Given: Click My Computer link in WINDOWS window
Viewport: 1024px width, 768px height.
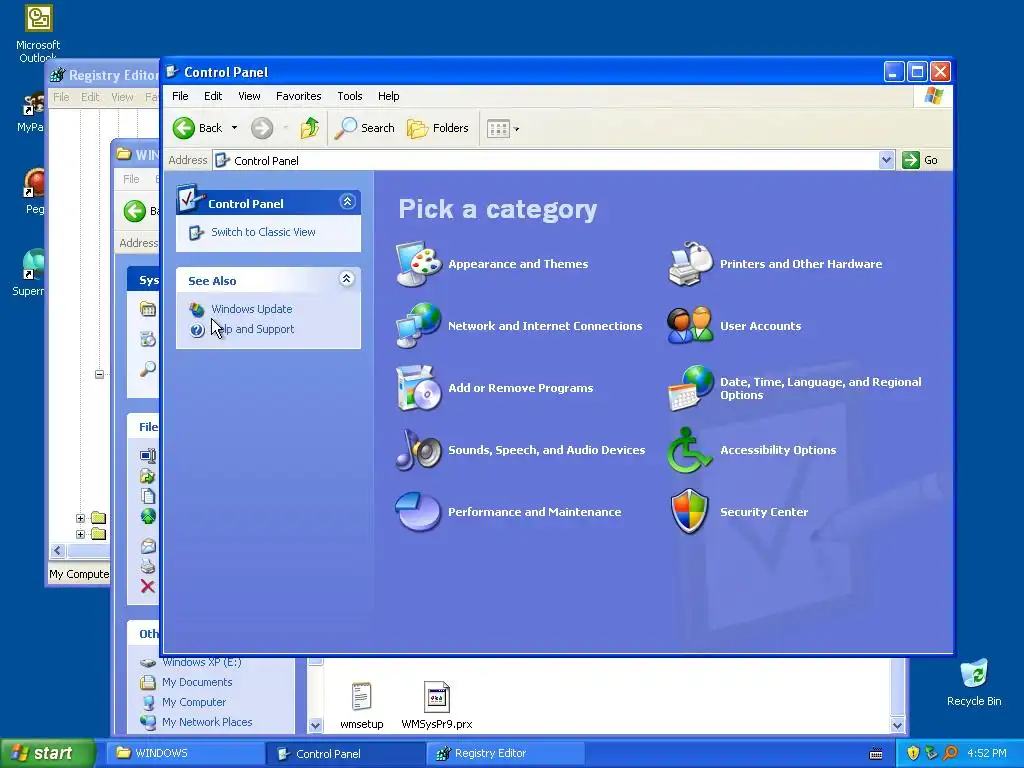Looking at the screenshot, I should 194,702.
